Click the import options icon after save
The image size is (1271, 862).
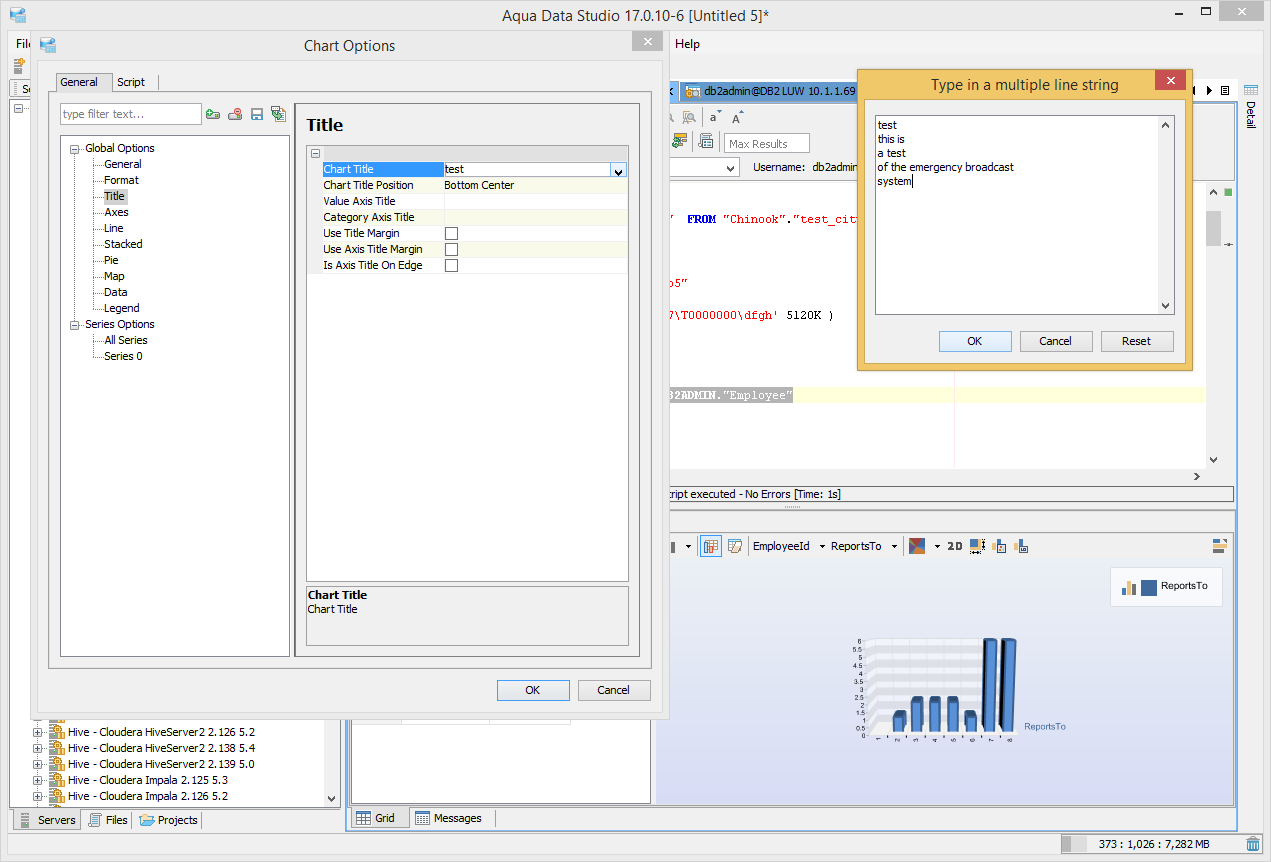(279, 114)
